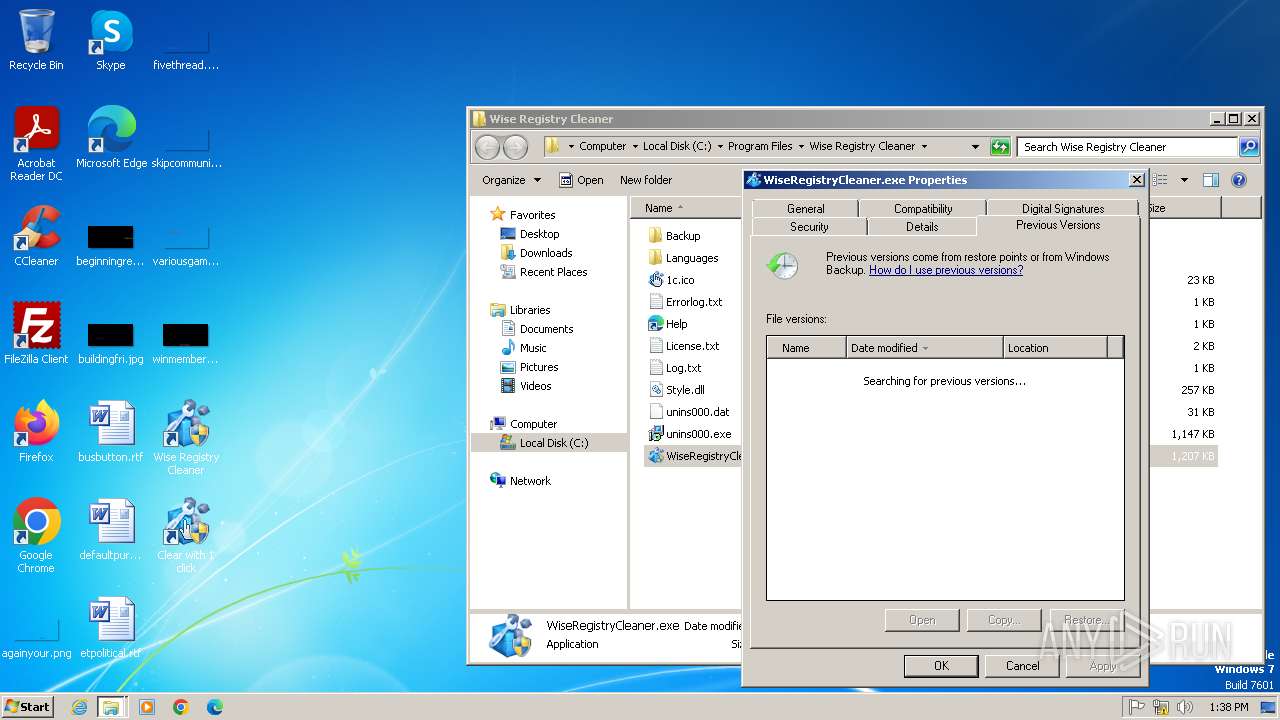Switch to Digital Signatures tab

1062,208
